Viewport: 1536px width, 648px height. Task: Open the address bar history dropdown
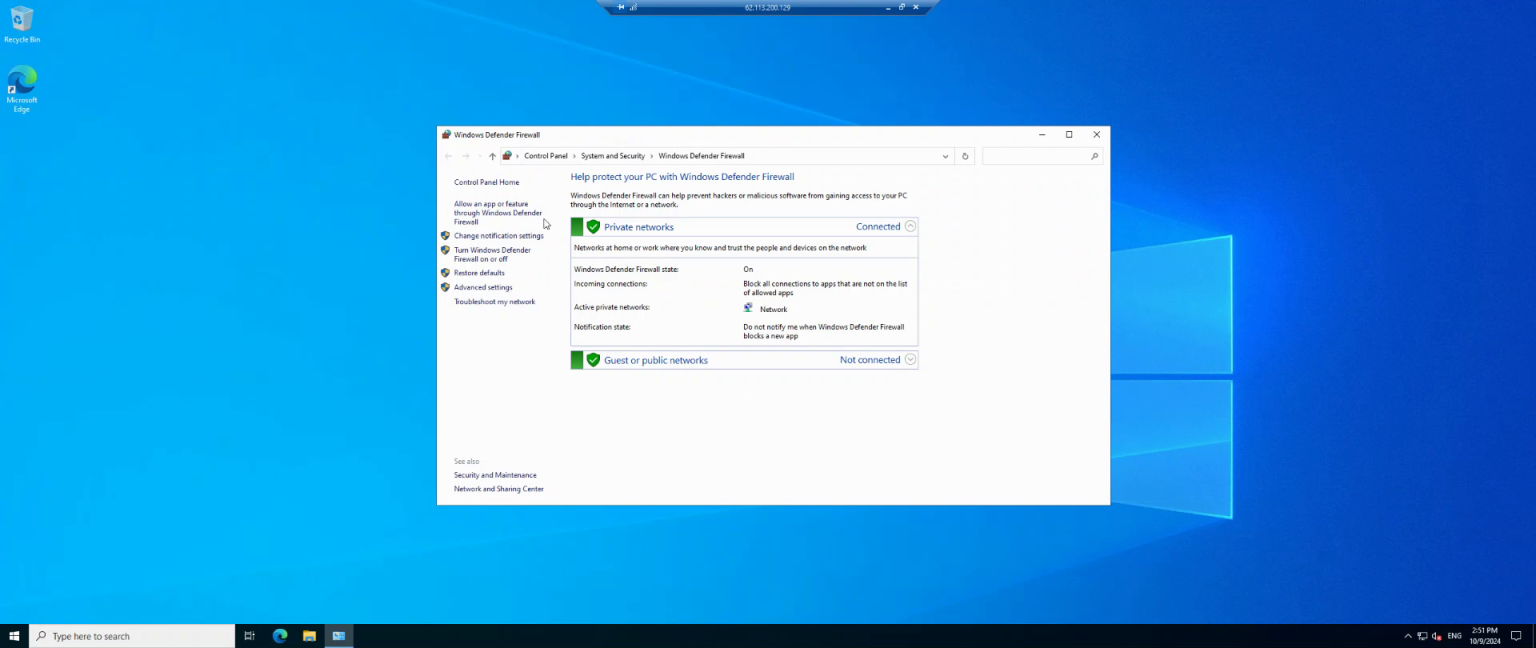(945, 155)
